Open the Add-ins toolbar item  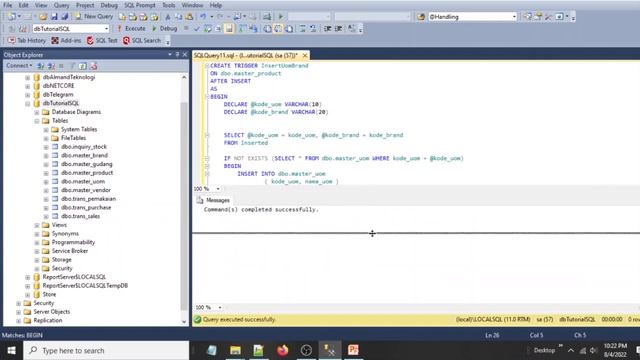(66, 40)
